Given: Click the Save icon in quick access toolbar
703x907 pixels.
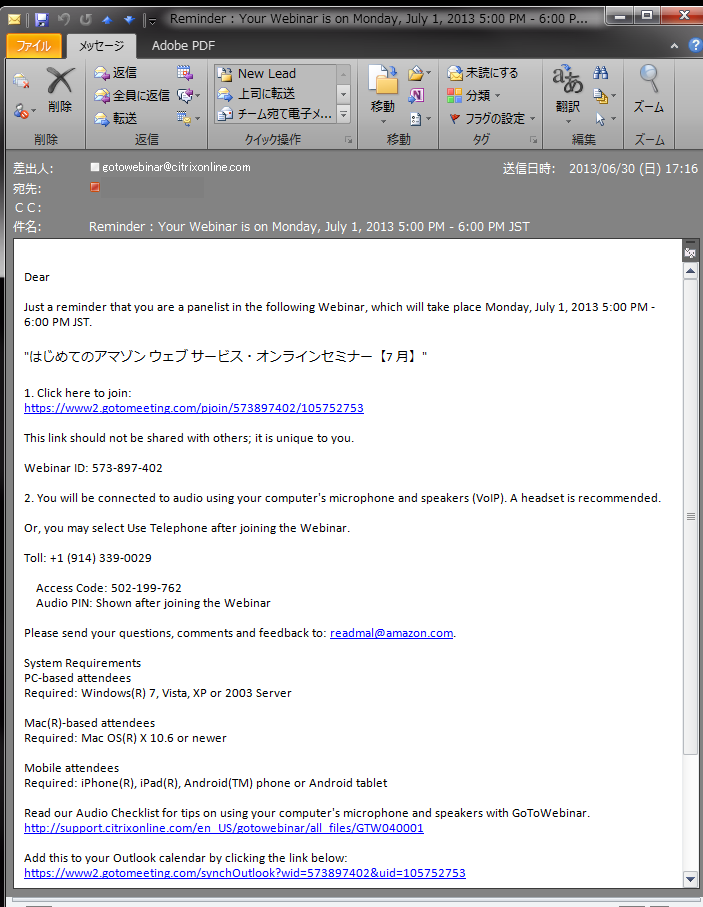Looking at the screenshot, I should point(41,20).
